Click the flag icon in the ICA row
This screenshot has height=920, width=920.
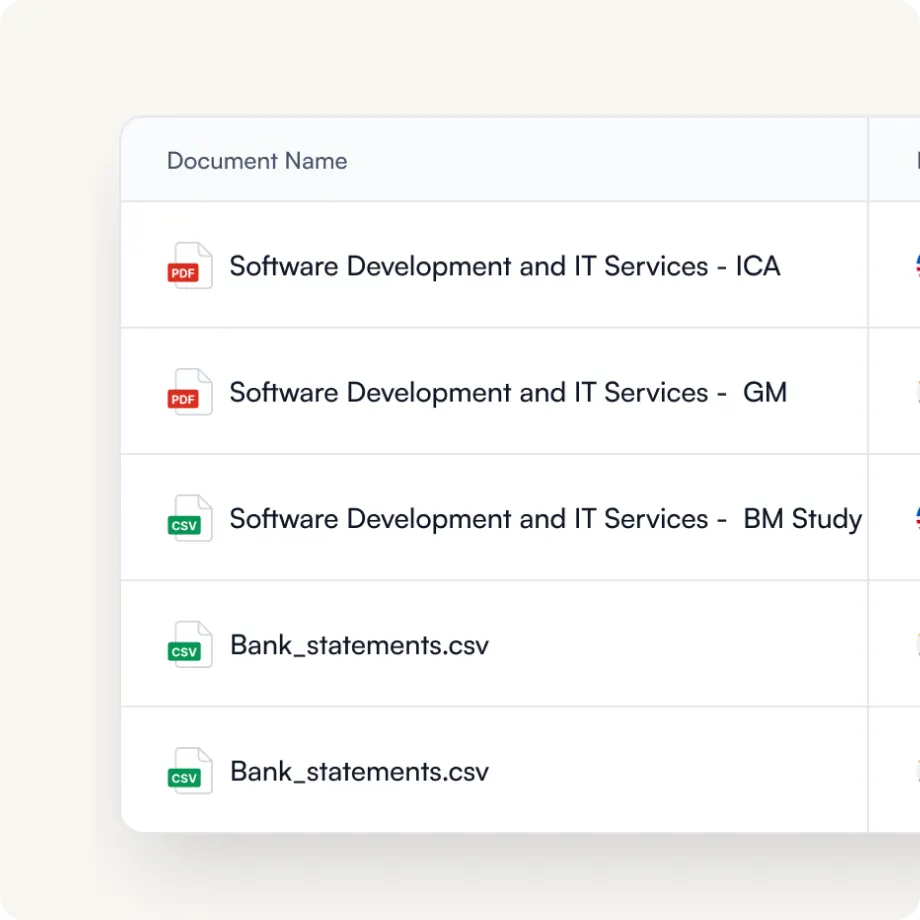(x=916, y=265)
